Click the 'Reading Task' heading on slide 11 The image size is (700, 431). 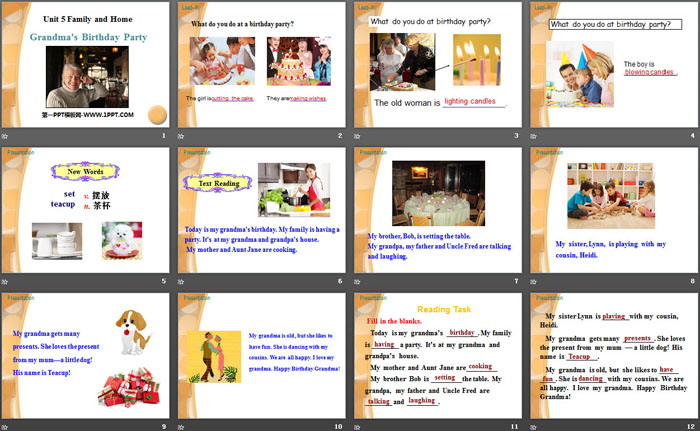pos(444,309)
